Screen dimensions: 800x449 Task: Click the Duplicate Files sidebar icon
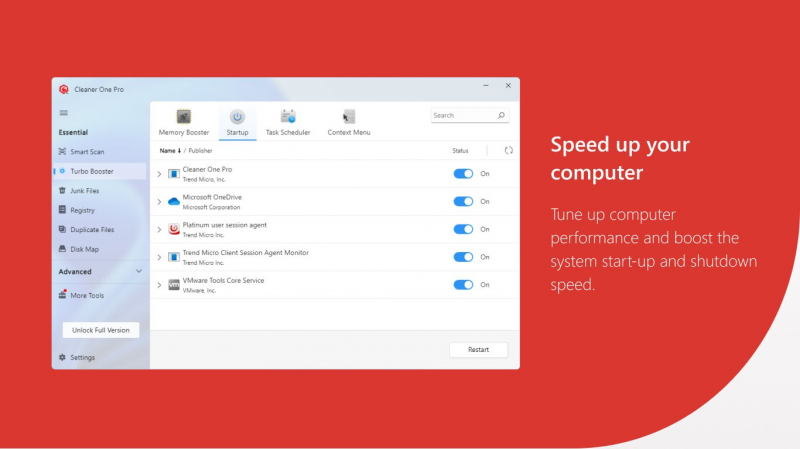point(62,229)
